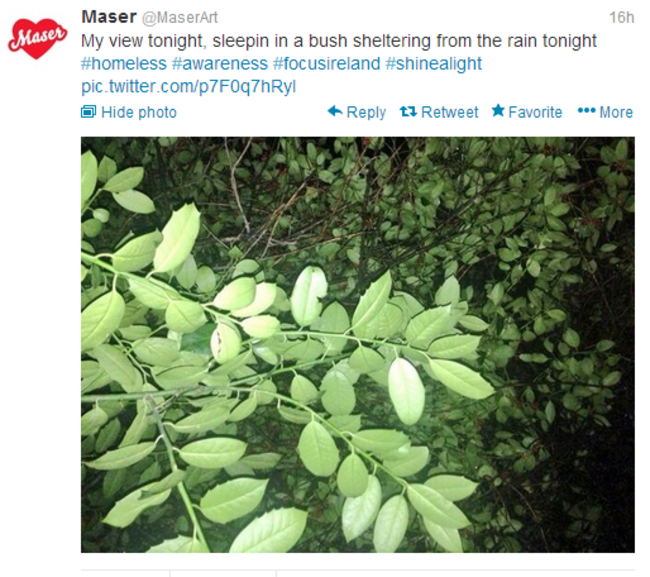Viewport: 650px width, 577px height.
Task: Click the three-dots More icon
Action: coord(586,111)
